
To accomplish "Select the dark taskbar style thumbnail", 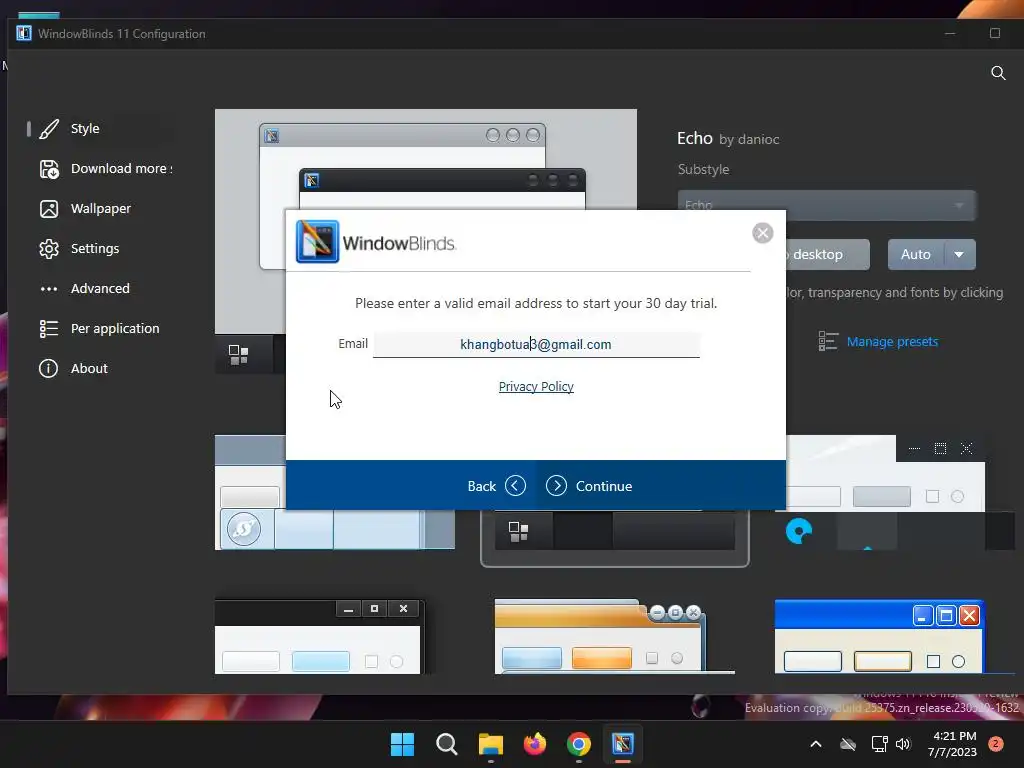I will (615, 538).
